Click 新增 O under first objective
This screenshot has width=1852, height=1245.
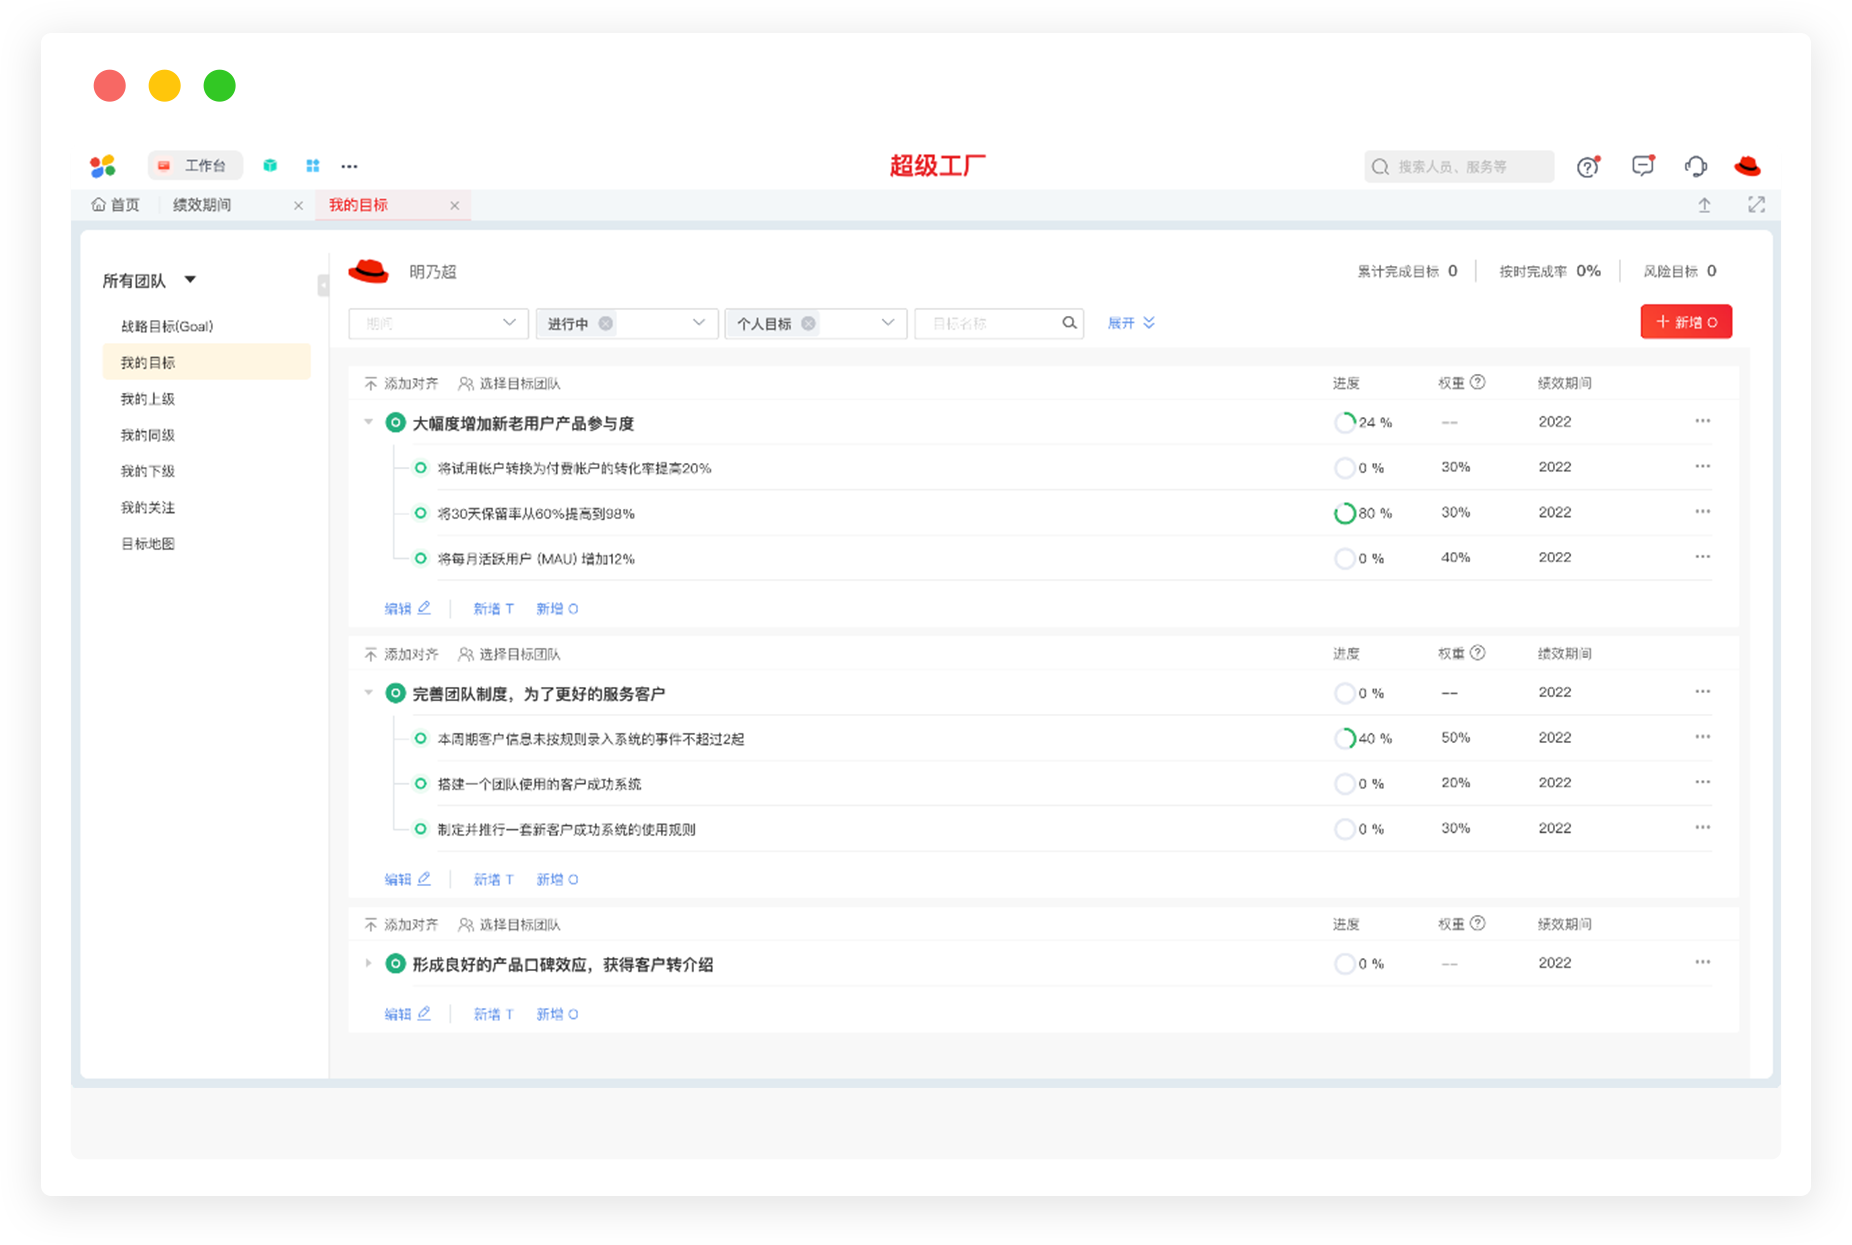click(557, 609)
